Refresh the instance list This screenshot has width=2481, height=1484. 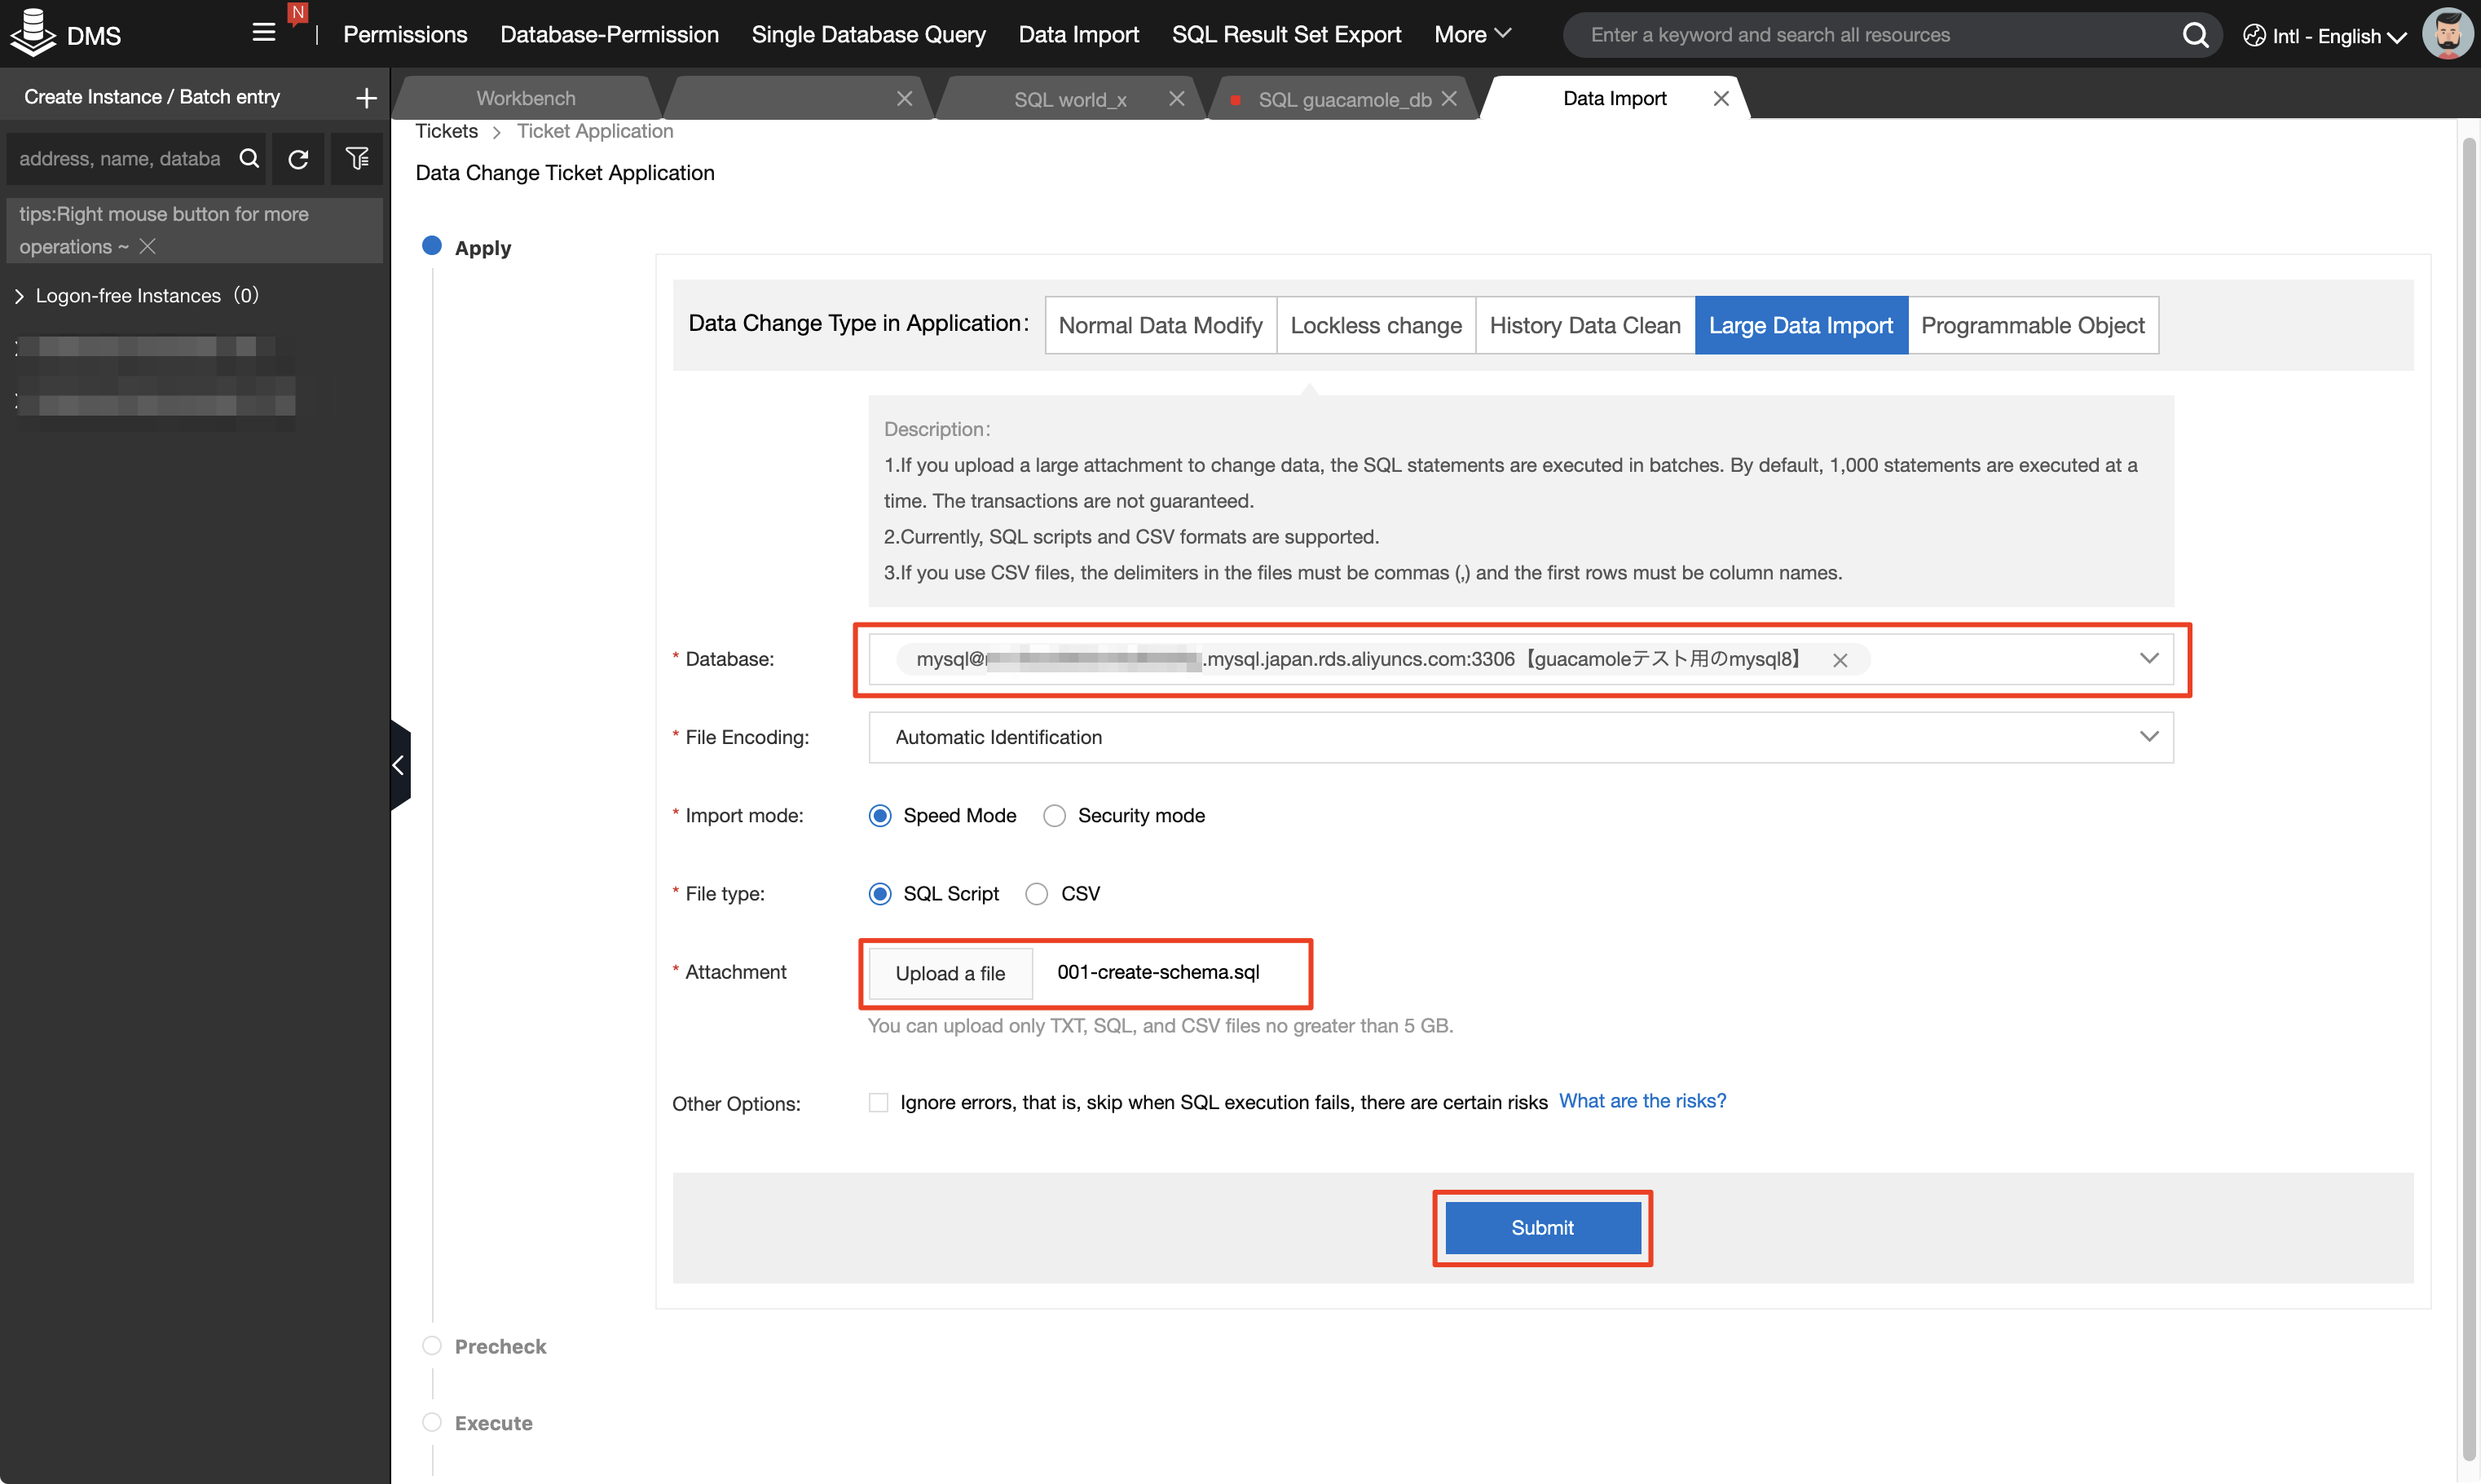pos(298,159)
